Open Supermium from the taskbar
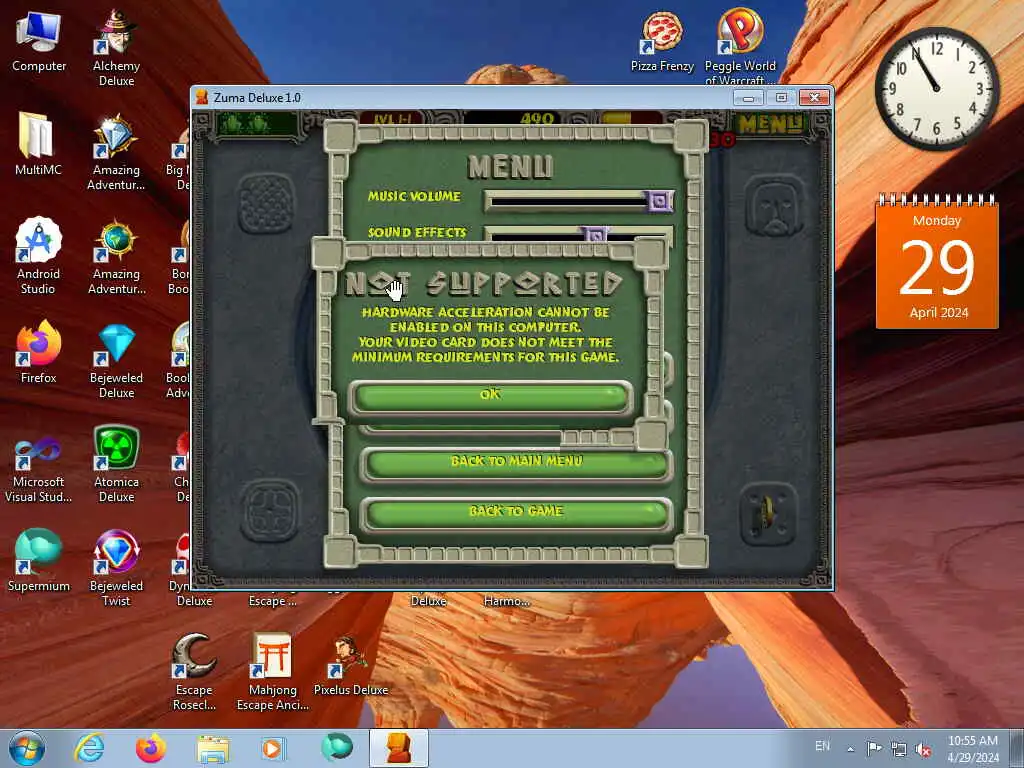 tap(336, 748)
